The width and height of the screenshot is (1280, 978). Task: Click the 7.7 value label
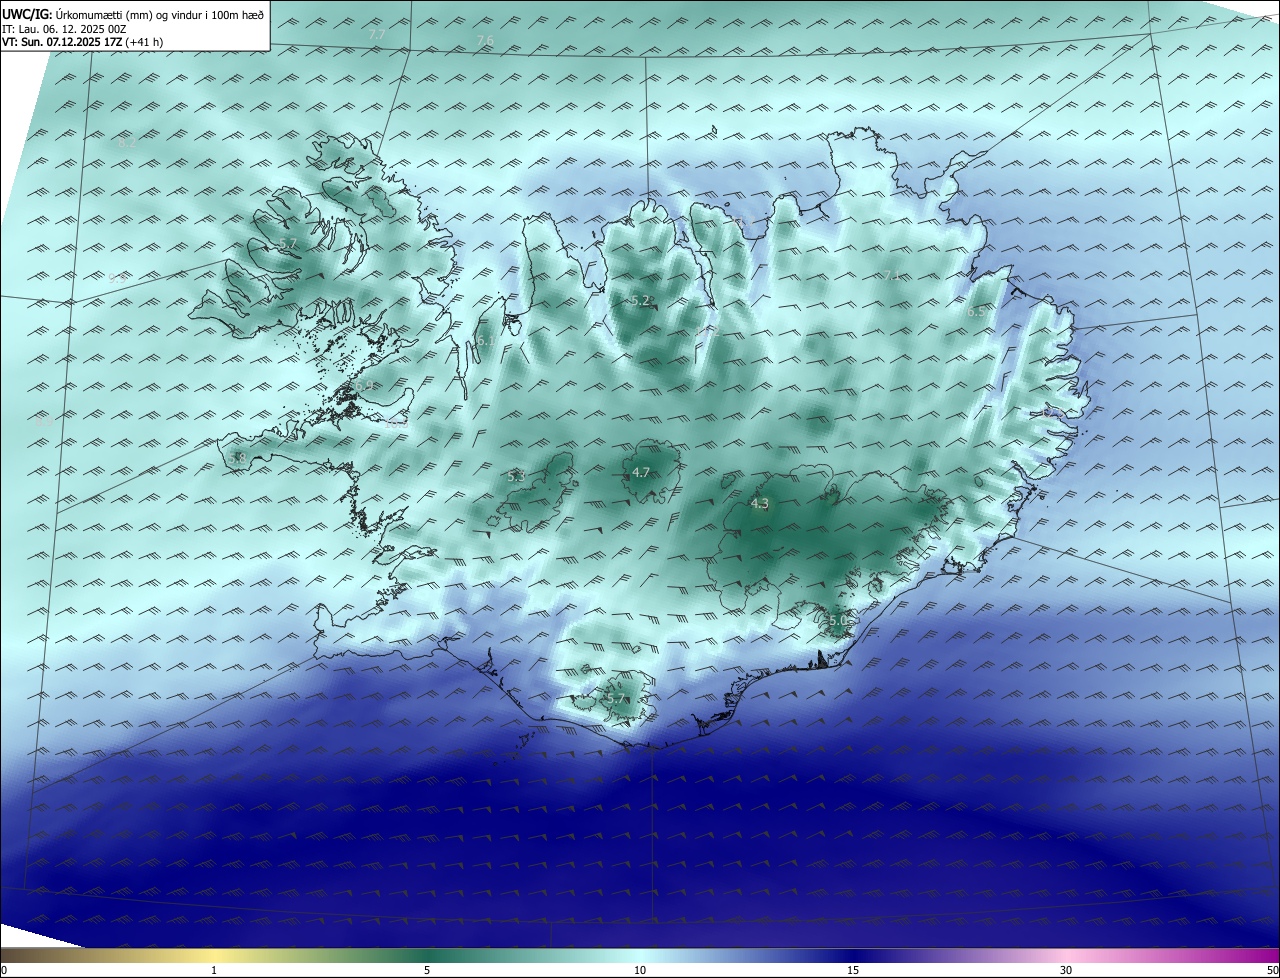377,34
